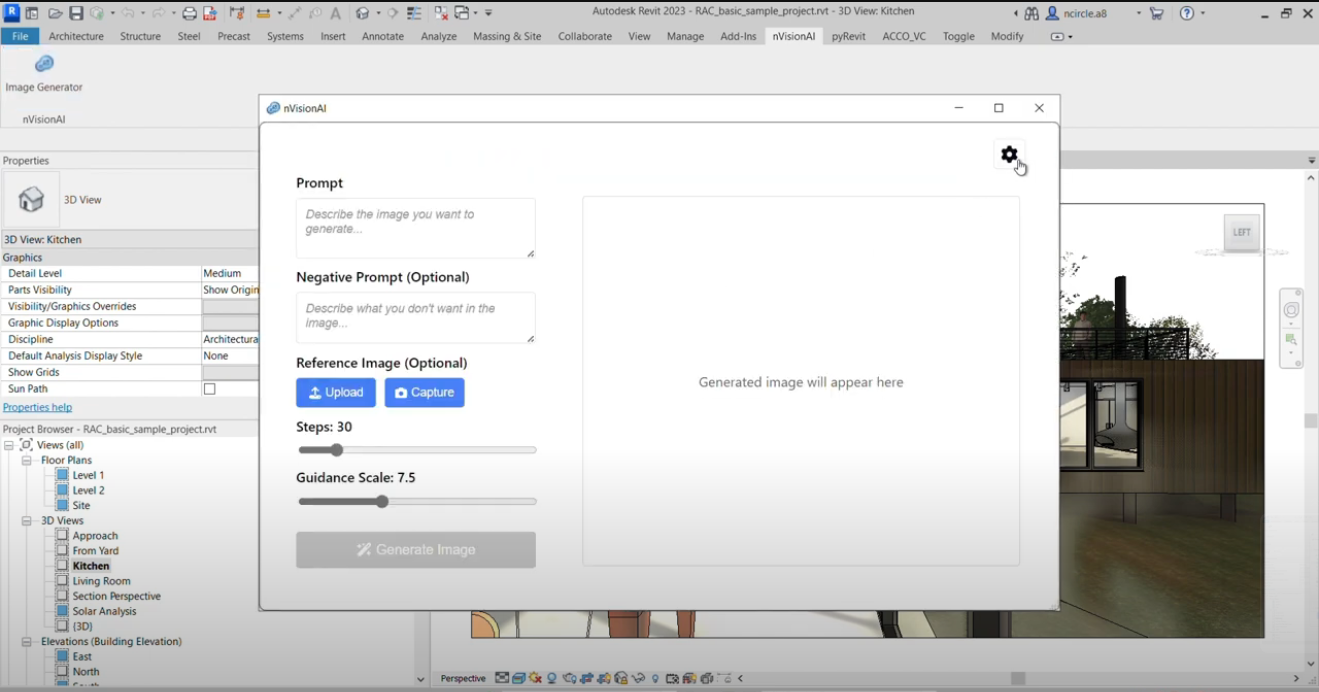This screenshot has height=692, width=1319.
Task: Click the Steps slider handle
Action: (336, 451)
